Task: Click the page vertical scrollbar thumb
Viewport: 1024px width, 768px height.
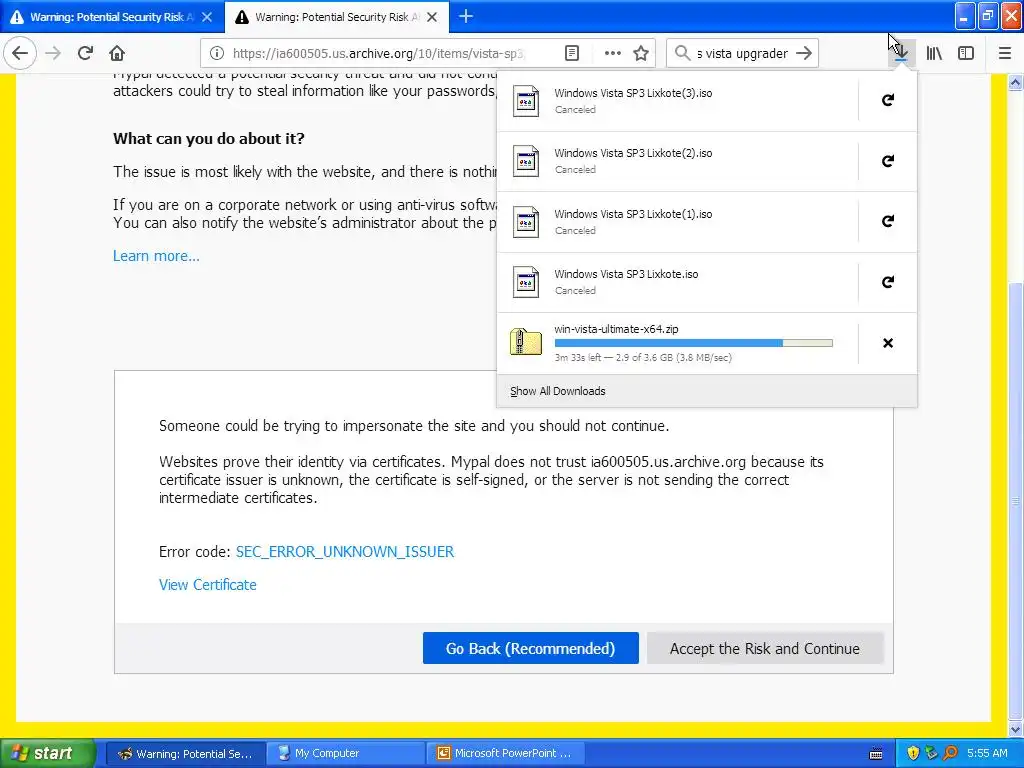Action: pyautogui.click(x=1016, y=500)
